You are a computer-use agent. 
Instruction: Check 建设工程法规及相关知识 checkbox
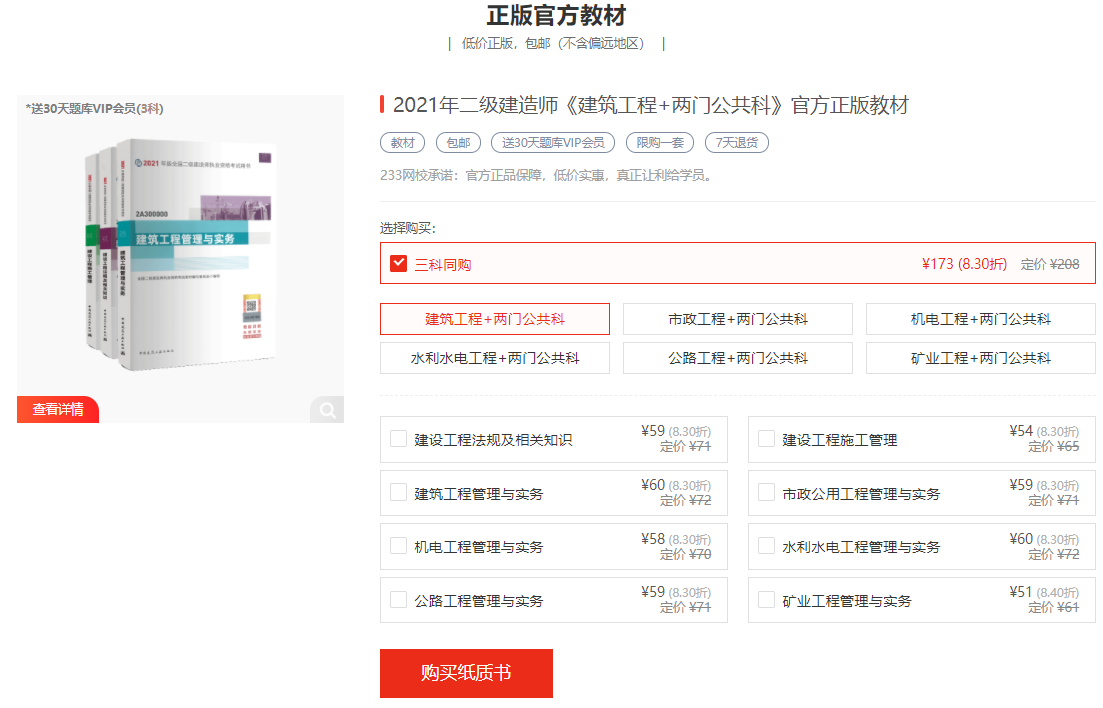coord(399,439)
